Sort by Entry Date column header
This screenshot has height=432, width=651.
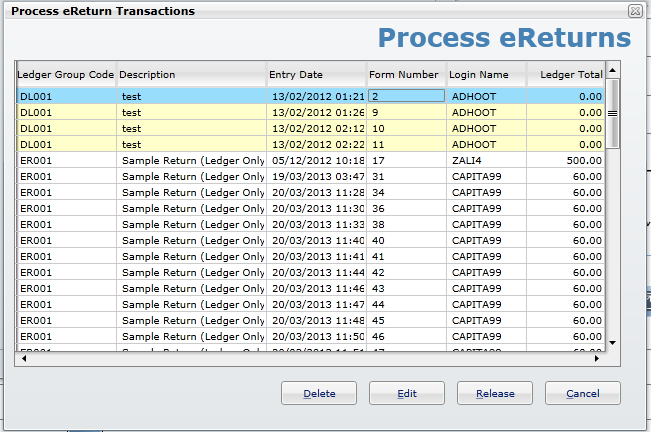pos(316,75)
